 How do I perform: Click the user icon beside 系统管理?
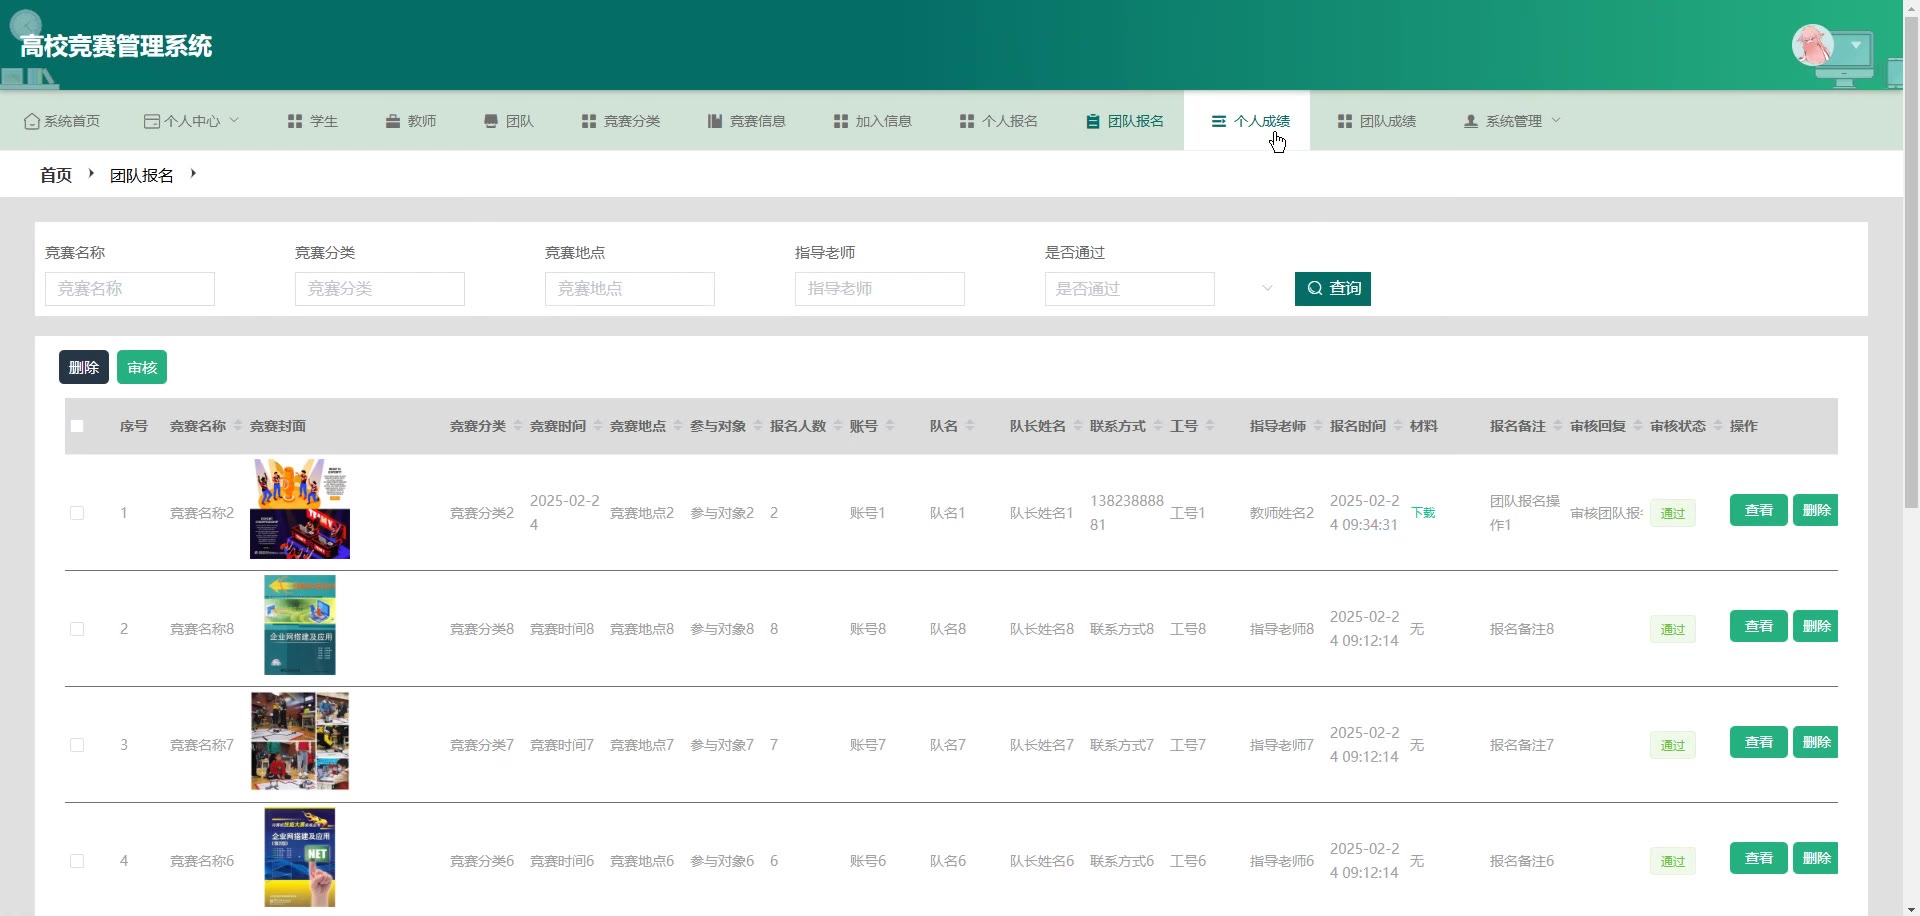point(1471,121)
